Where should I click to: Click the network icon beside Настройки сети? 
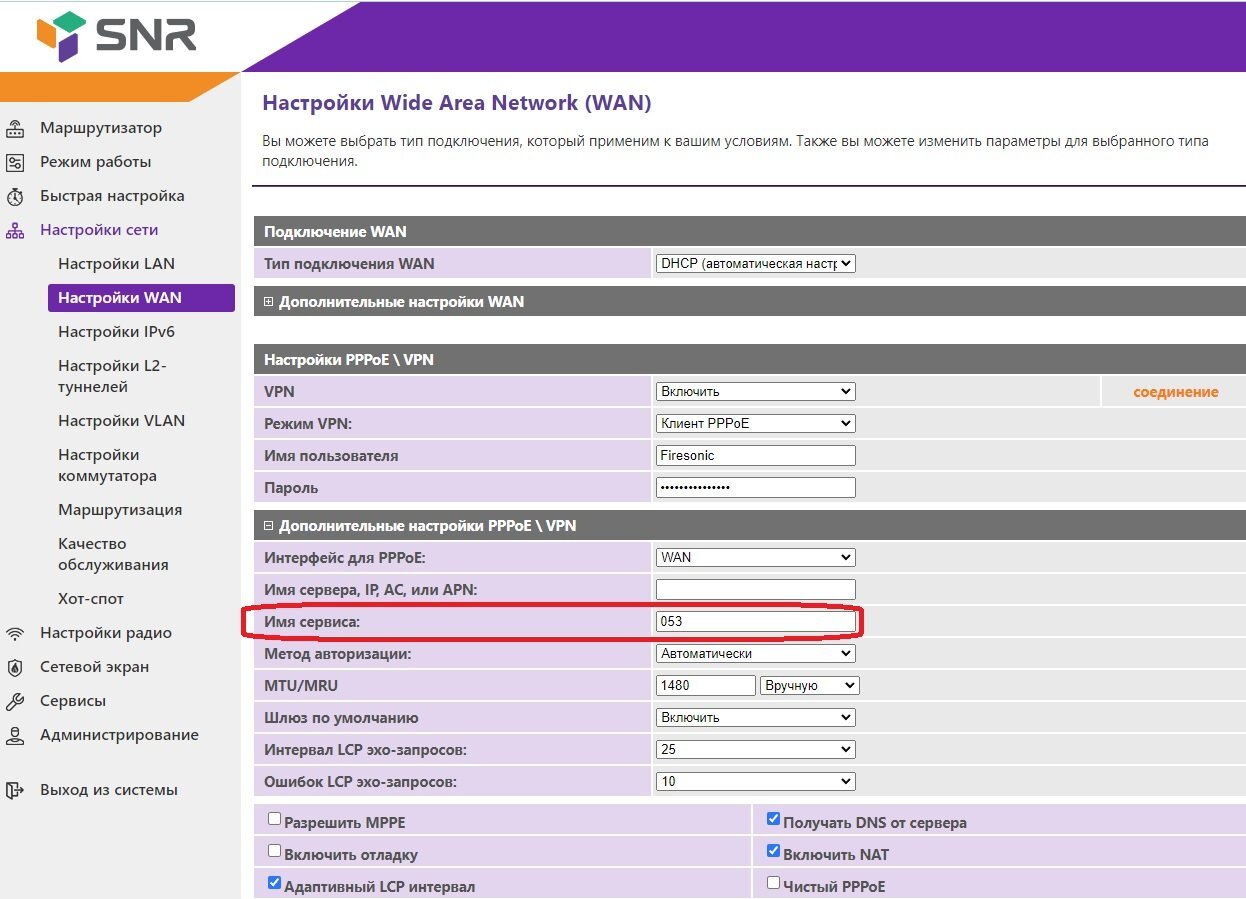coord(15,231)
